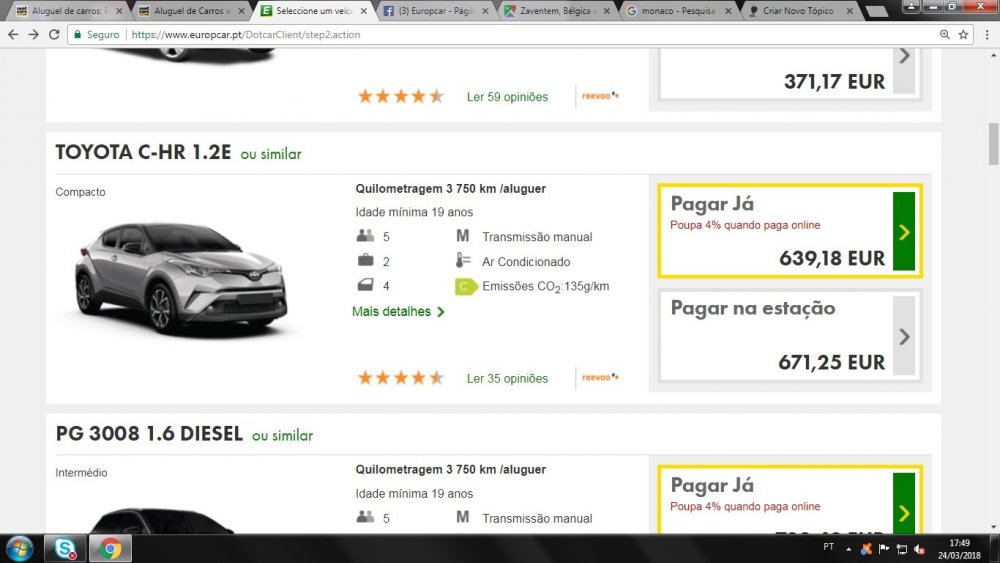
Task: Open the taskbar clock showing 17:49
Action: [959, 549]
